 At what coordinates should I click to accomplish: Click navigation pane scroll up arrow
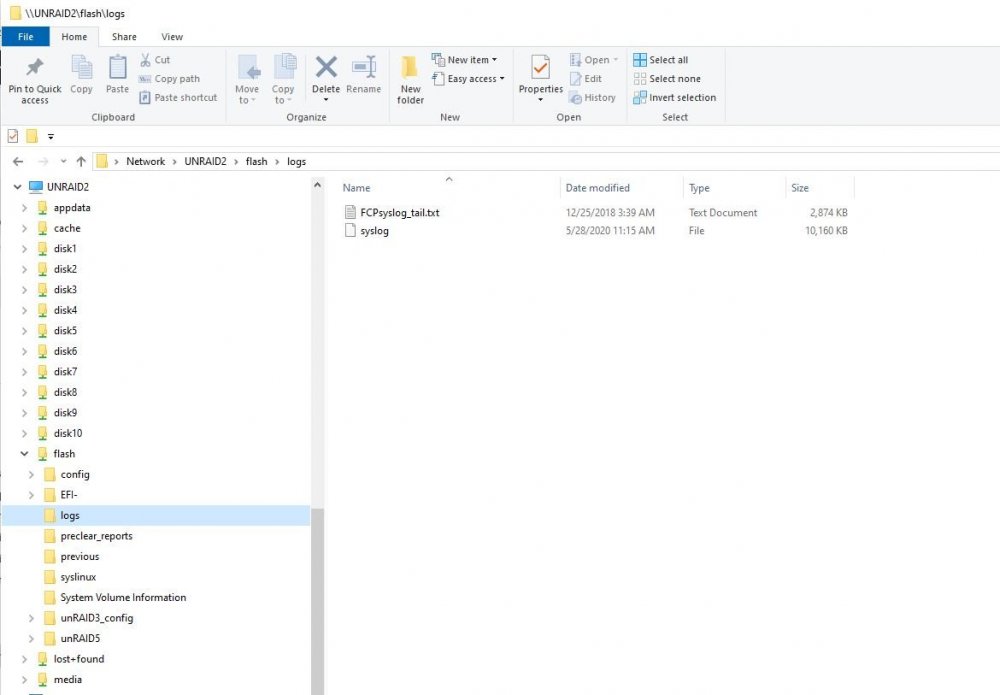coord(317,186)
